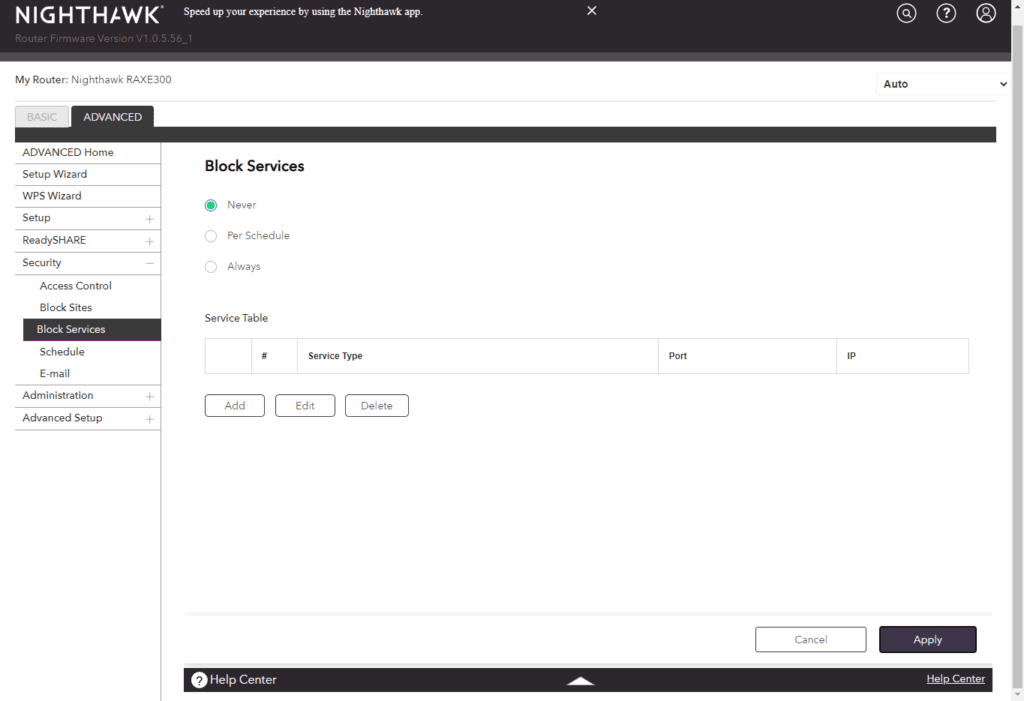Image resolution: width=1024 pixels, height=701 pixels.
Task: Open the help question mark icon
Action: tap(946, 13)
